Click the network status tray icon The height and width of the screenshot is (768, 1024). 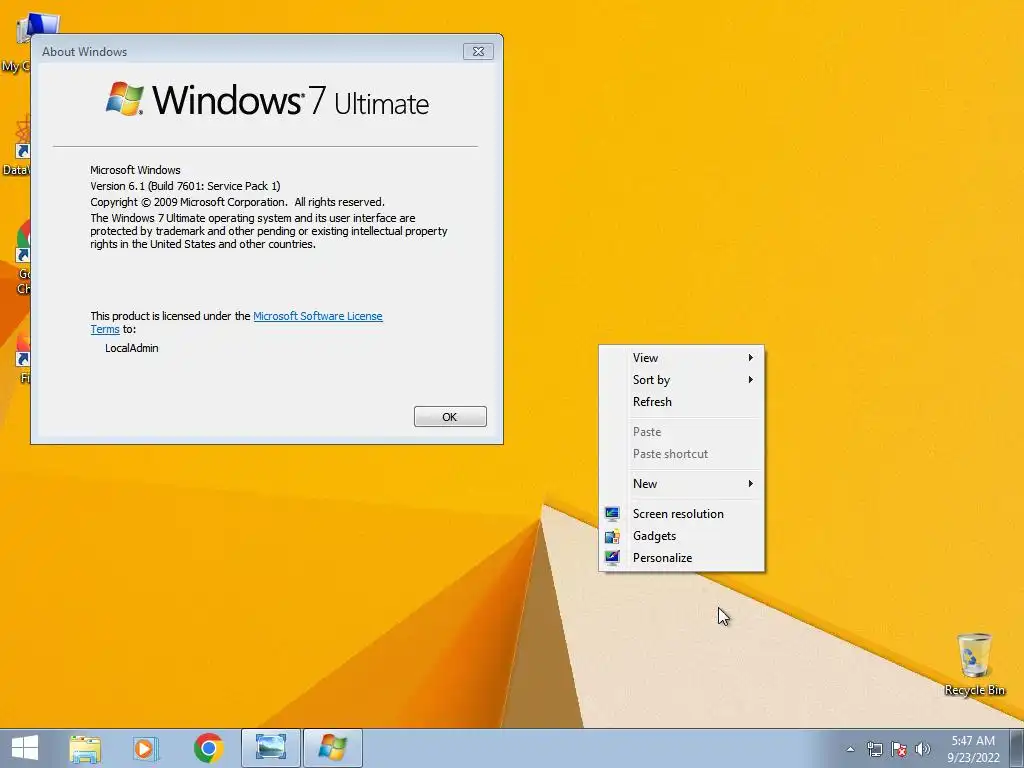pos(874,749)
